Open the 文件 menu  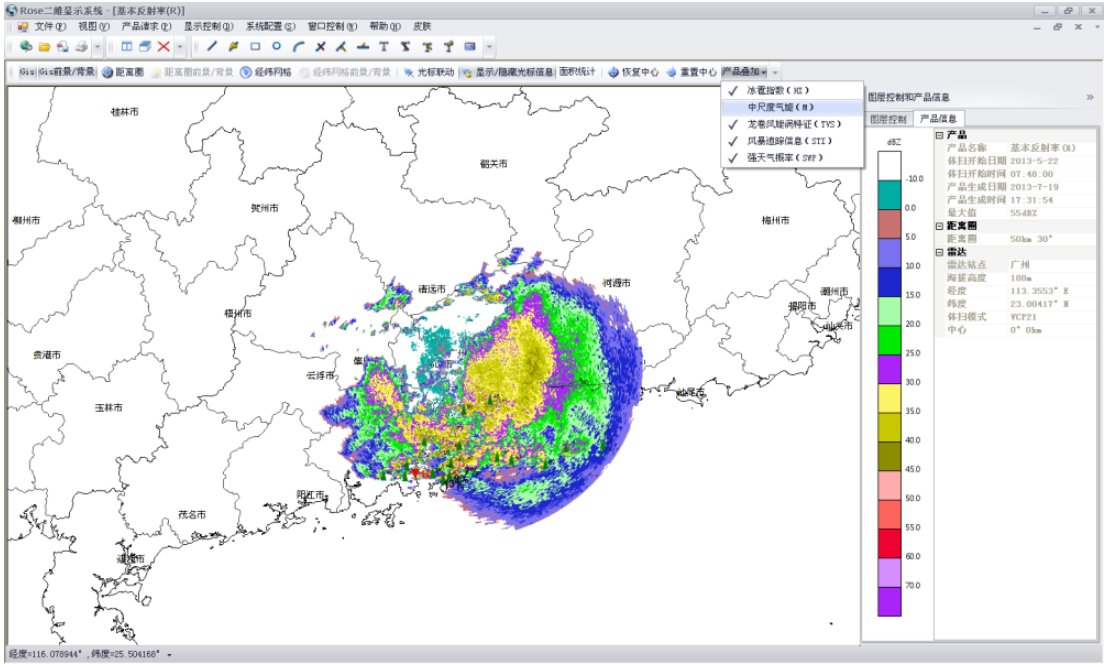tap(50, 27)
